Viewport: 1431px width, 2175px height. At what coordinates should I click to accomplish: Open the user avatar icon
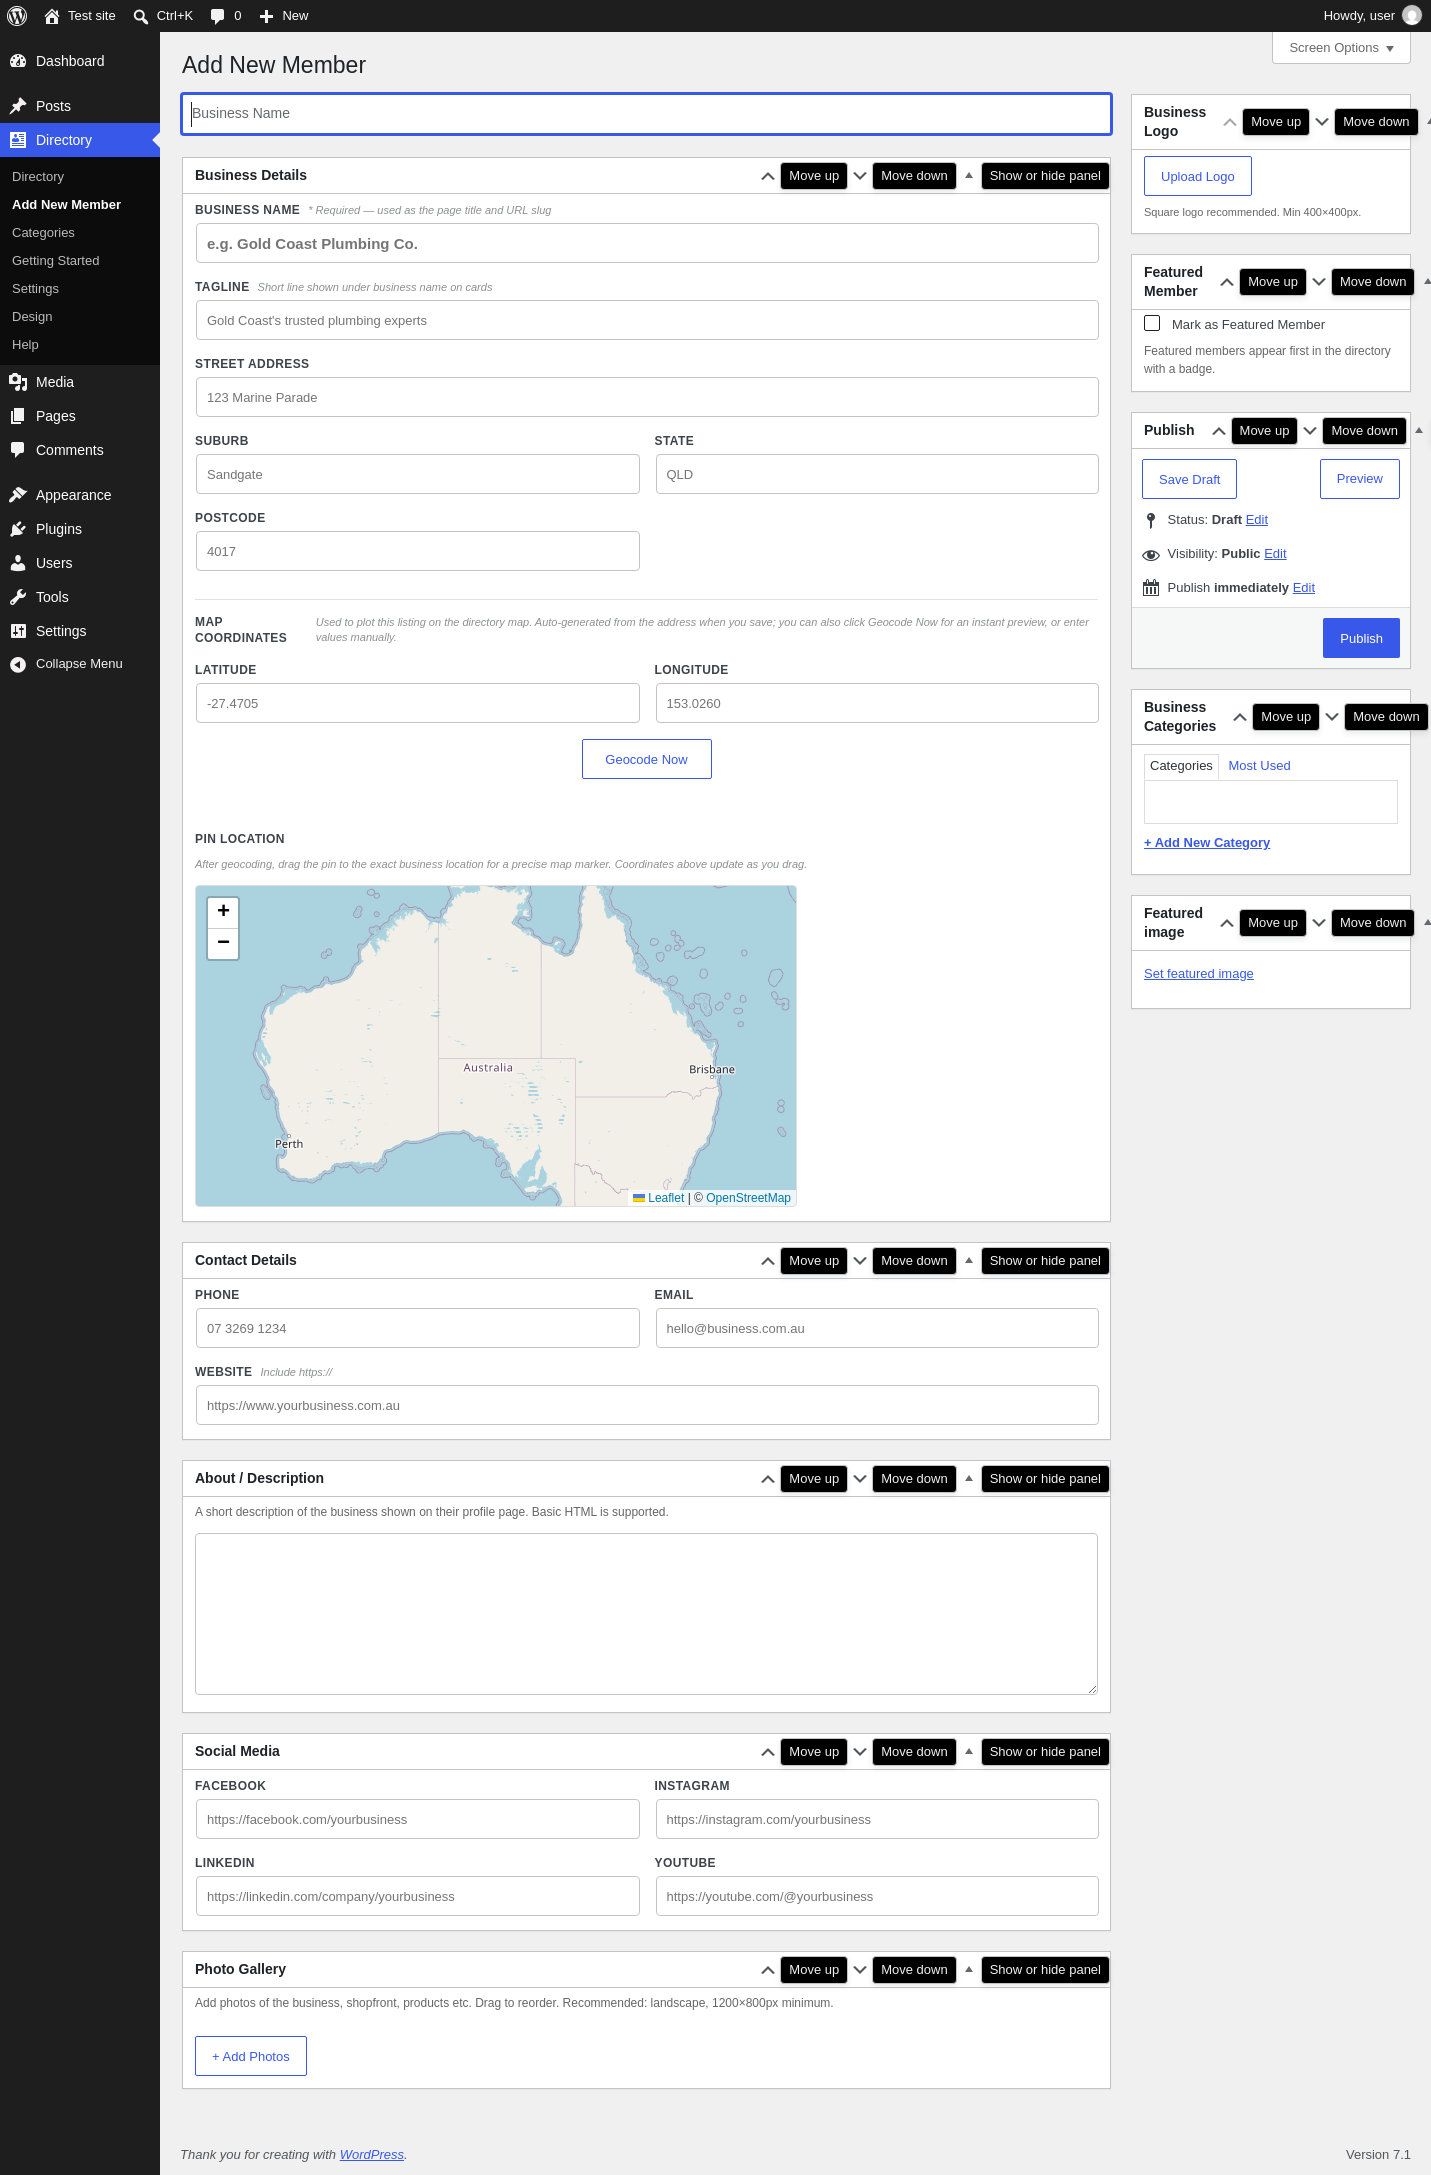click(1412, 16)
